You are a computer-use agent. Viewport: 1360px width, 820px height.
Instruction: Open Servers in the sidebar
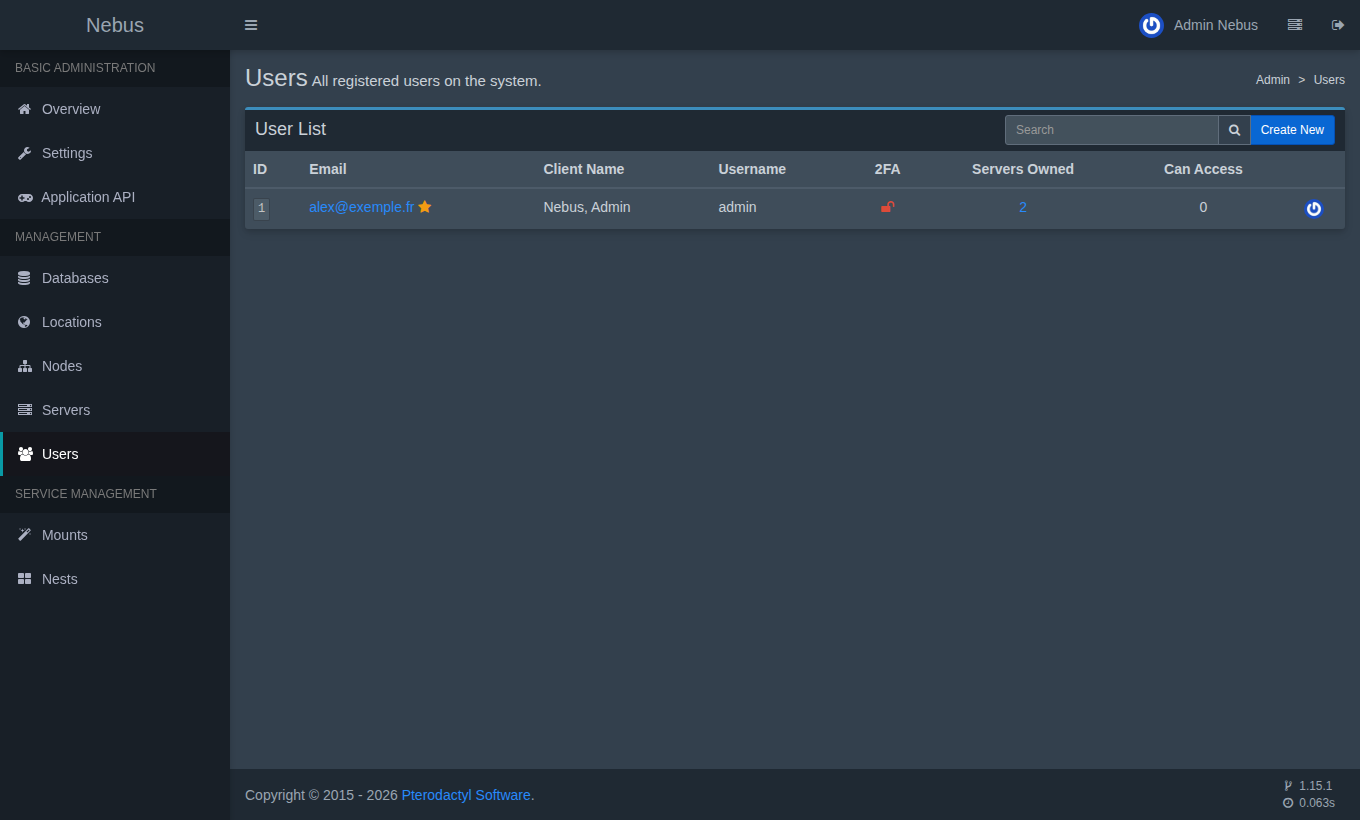click(x=115, y=410)
